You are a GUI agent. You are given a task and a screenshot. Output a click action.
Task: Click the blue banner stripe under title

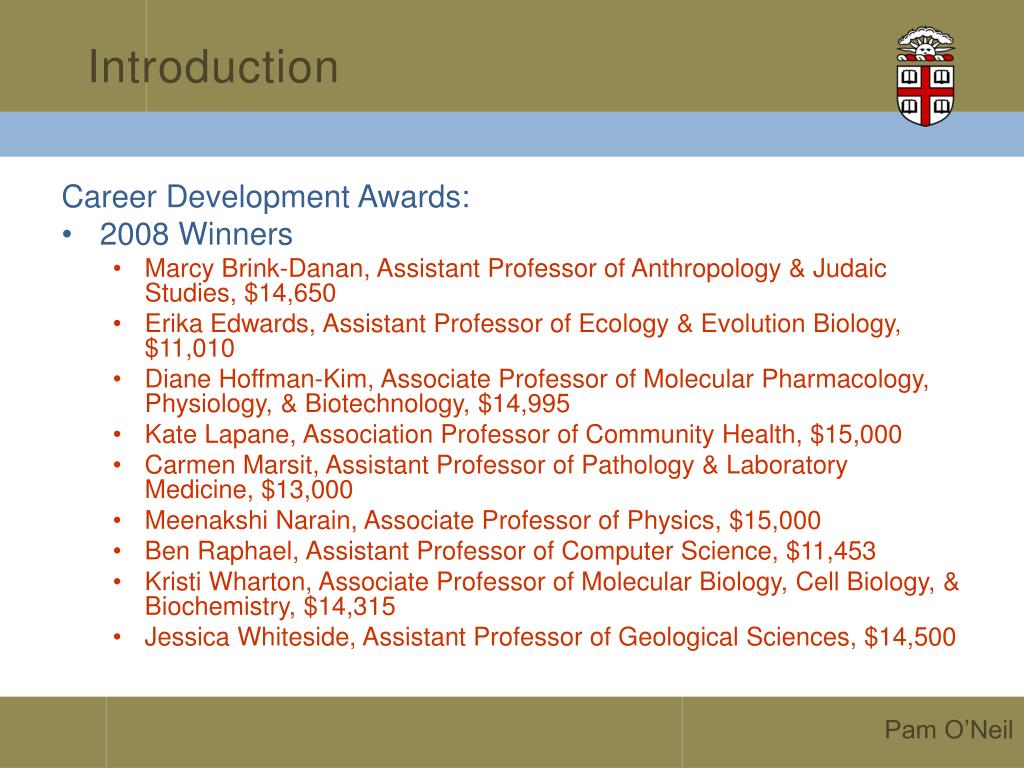512,134
